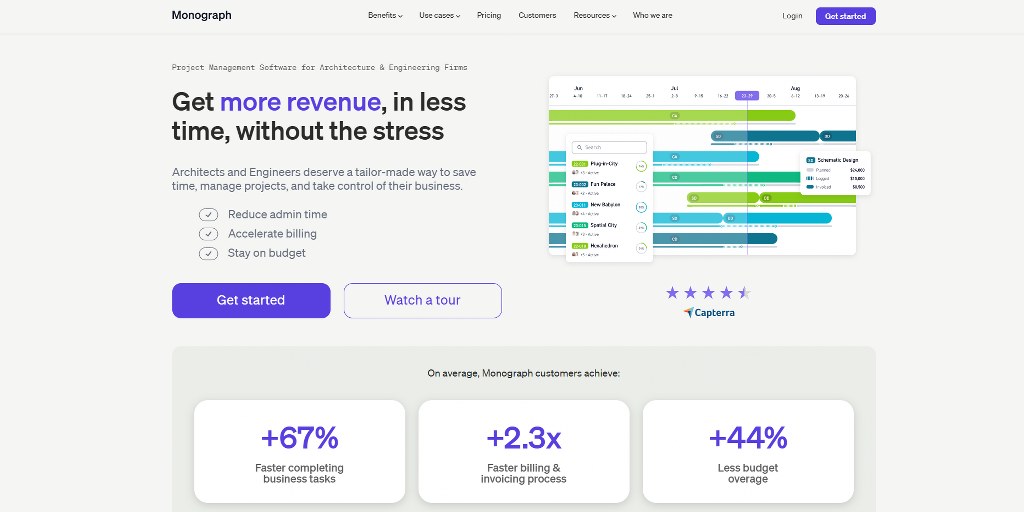This screenshot has width=1024, height=512.
Task: Click the Fun Palace project row
Action: 609,188
